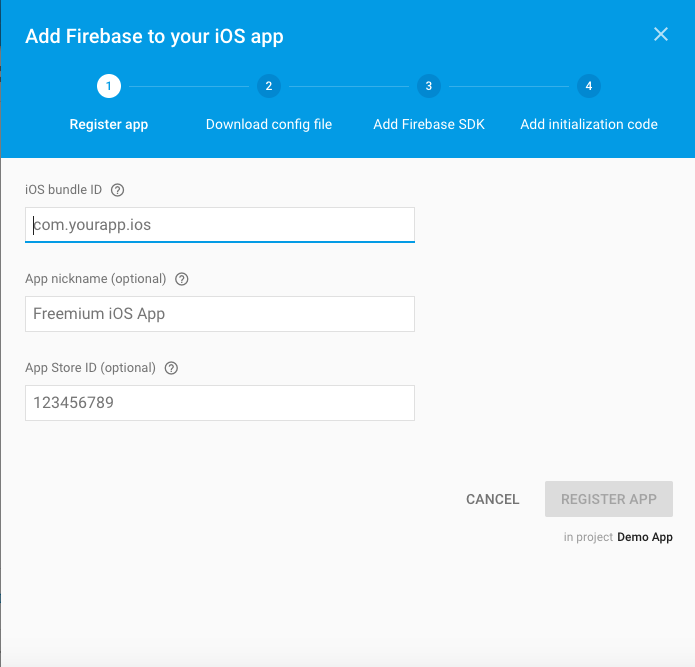This screenshot has width=695, height=667.
Task: Click into the App nickname field
Action: click(x=220, y=314)
